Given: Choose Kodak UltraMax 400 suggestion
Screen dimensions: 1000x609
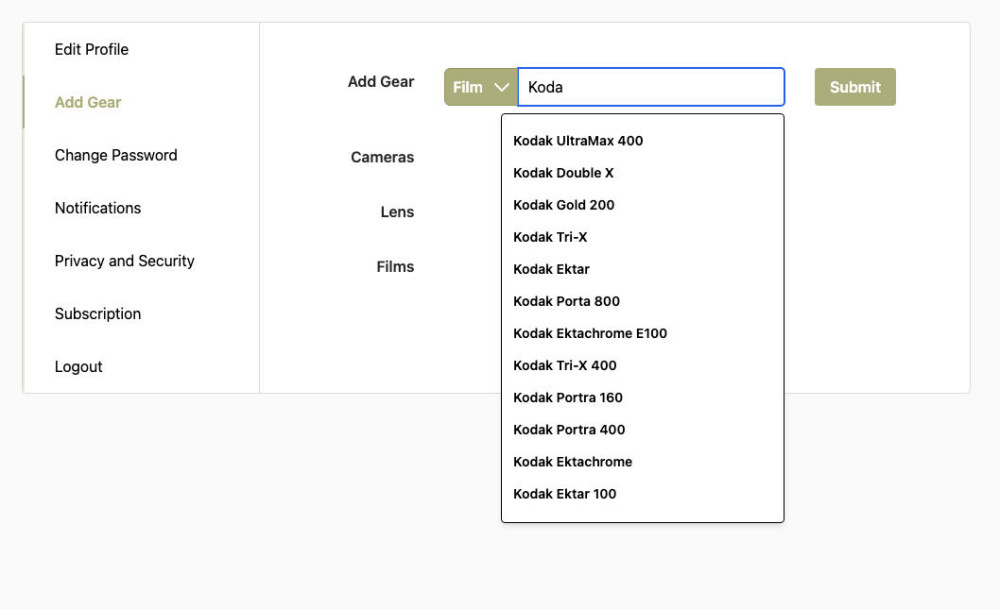Looking at the screenshot, I should pos(578,141).
